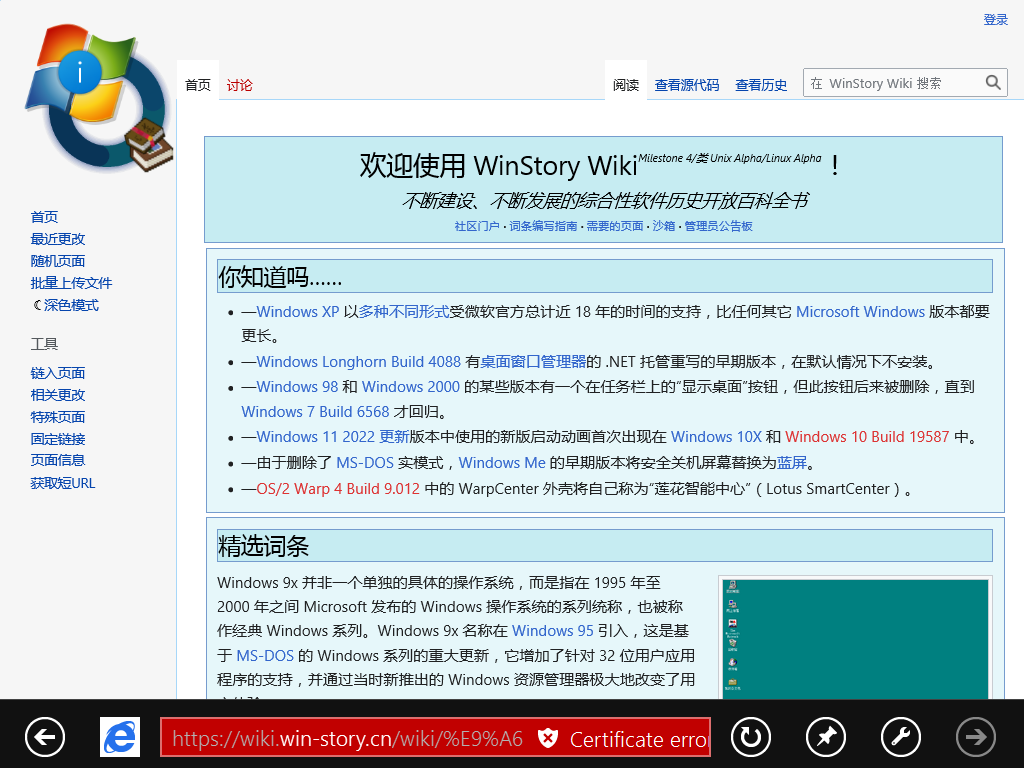This screenshot has height=768, width=1024.
Task: Open 相关更改 tool link
Action: [x=57, y=395]
